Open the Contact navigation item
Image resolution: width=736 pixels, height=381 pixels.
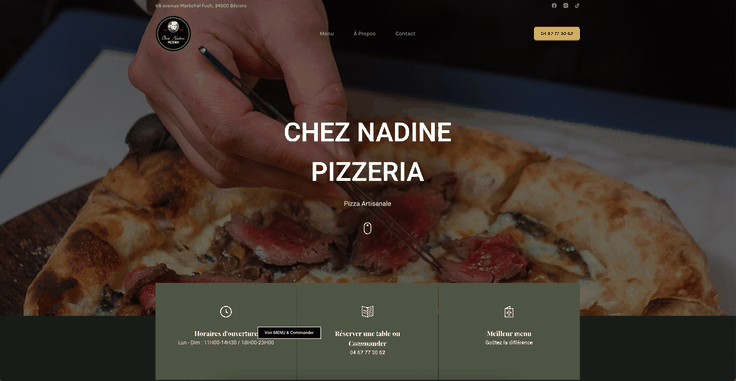(405, 34)
